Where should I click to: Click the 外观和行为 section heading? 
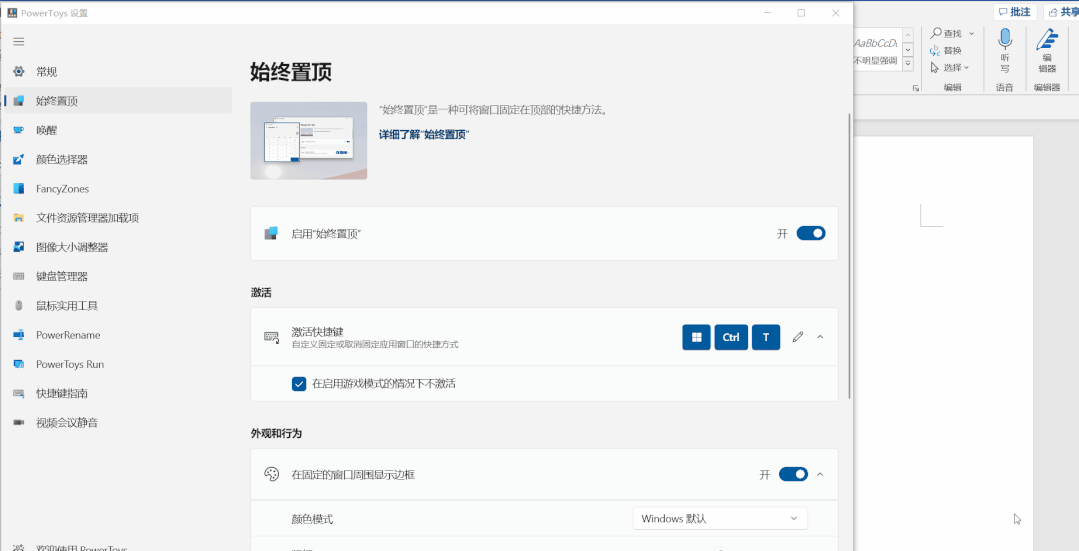click(x=276, y=434)
